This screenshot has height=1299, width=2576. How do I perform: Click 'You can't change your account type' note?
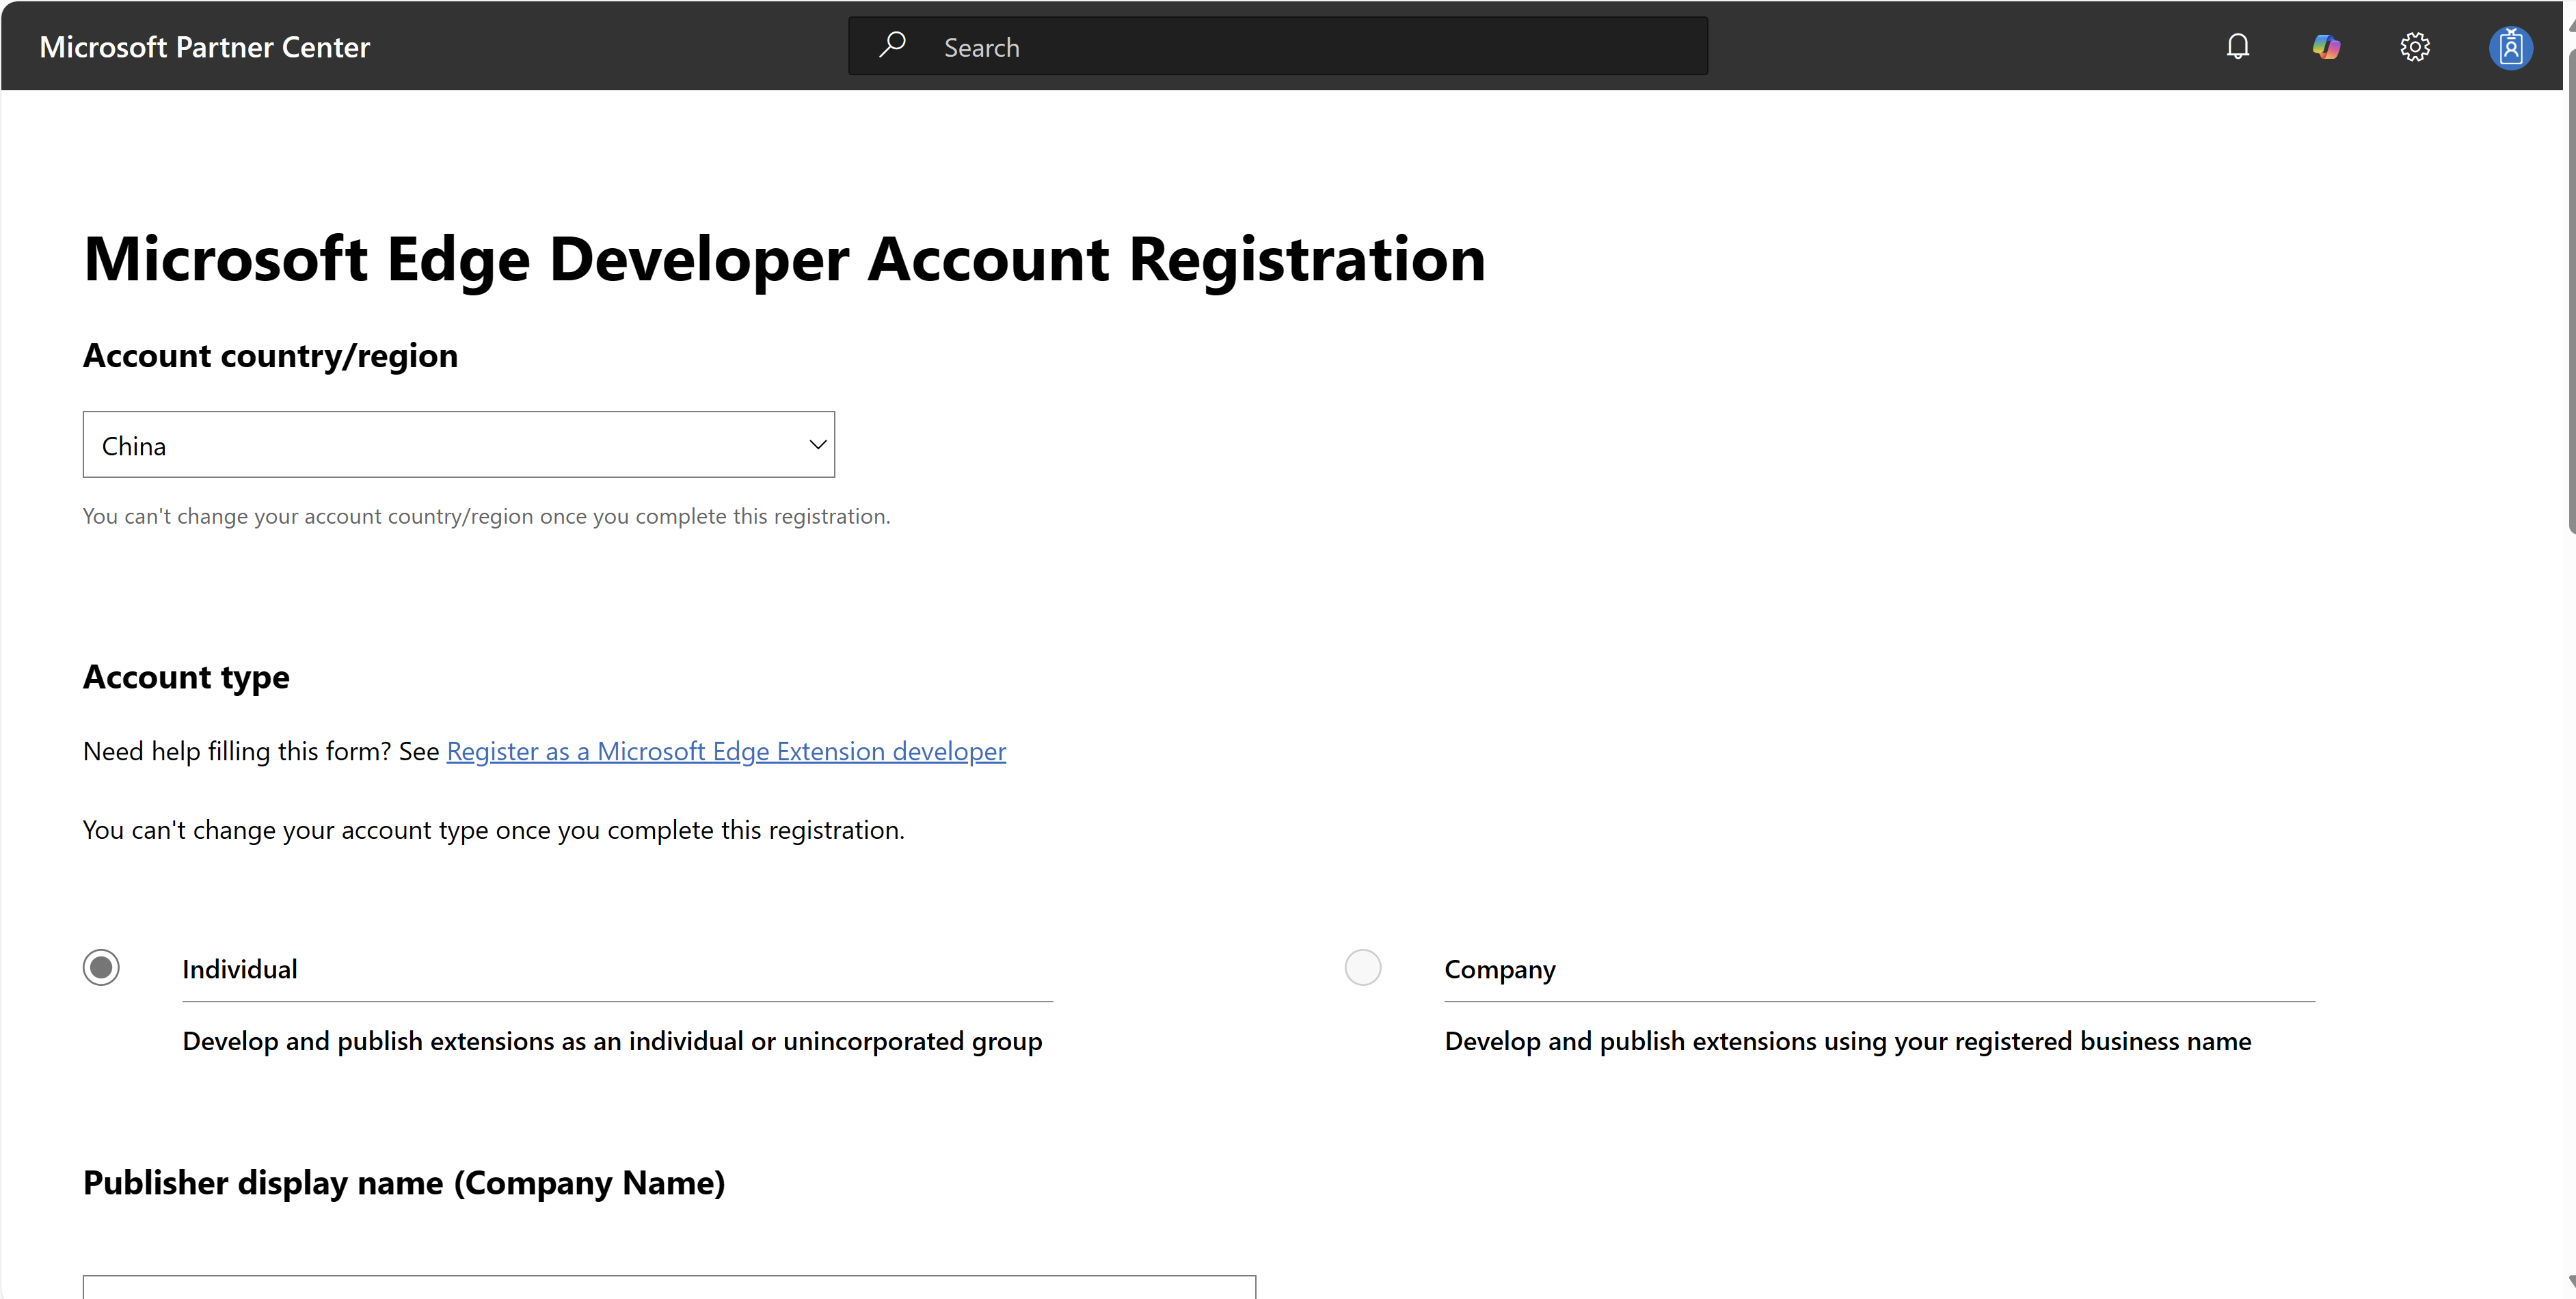494,830
